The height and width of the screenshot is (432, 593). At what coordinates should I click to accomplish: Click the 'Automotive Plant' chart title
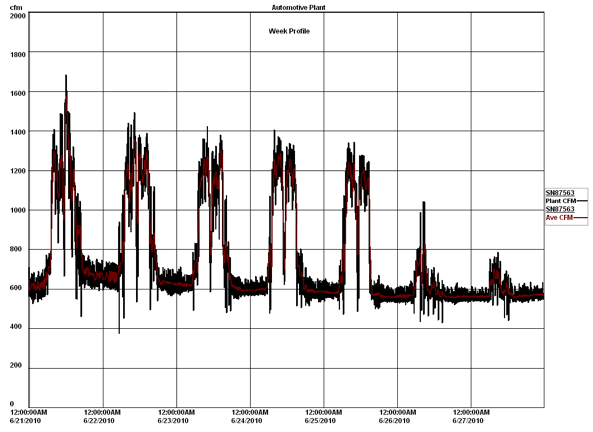[x=298, y=8]
